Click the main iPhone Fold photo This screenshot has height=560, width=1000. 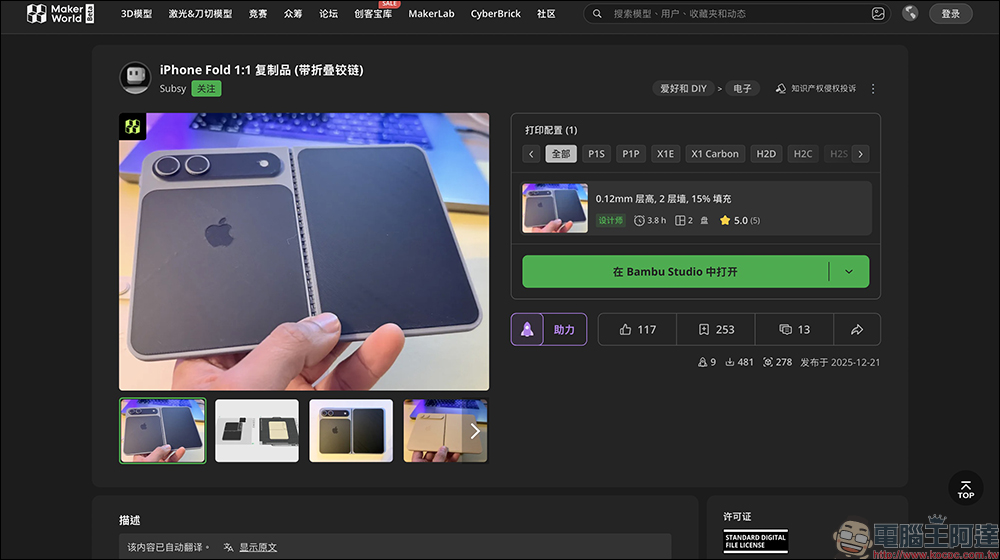point(304,252)
